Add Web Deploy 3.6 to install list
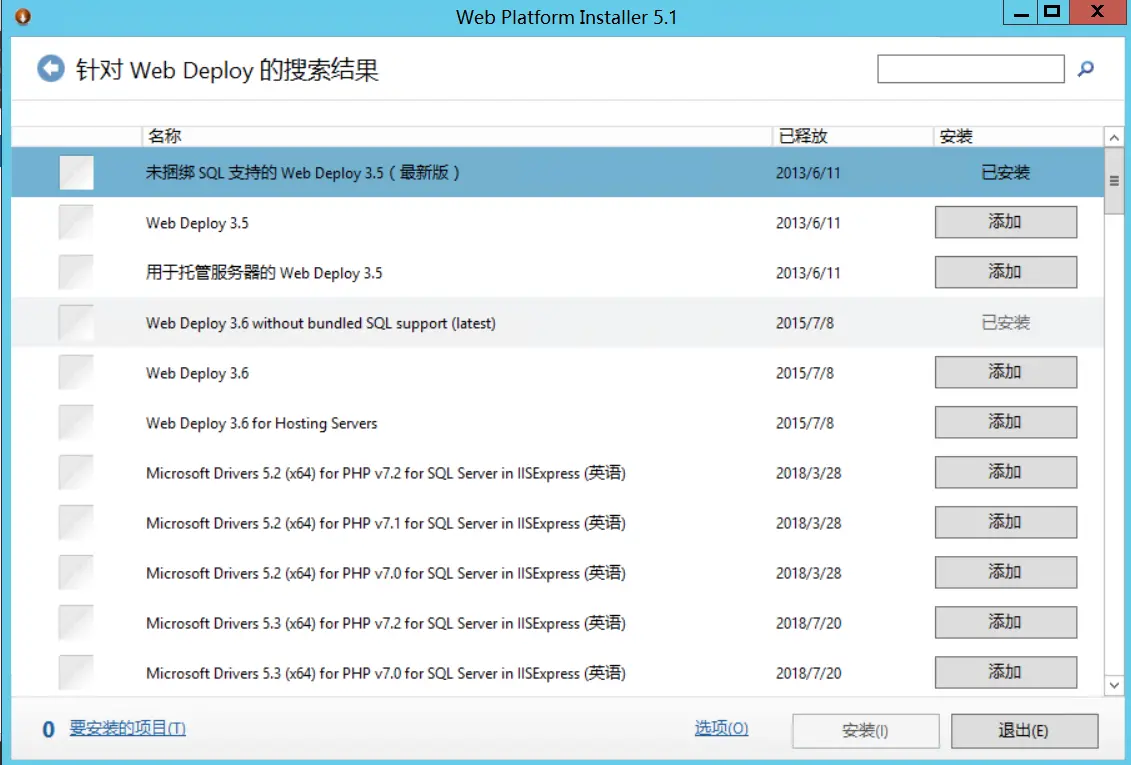This screenshot has height=765, width=1131. [x=1005, y=372]
